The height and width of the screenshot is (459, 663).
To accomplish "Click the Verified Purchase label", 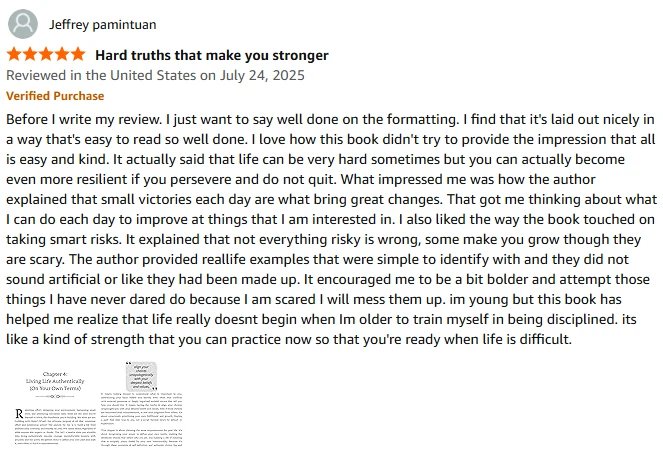I will point(55,96).
